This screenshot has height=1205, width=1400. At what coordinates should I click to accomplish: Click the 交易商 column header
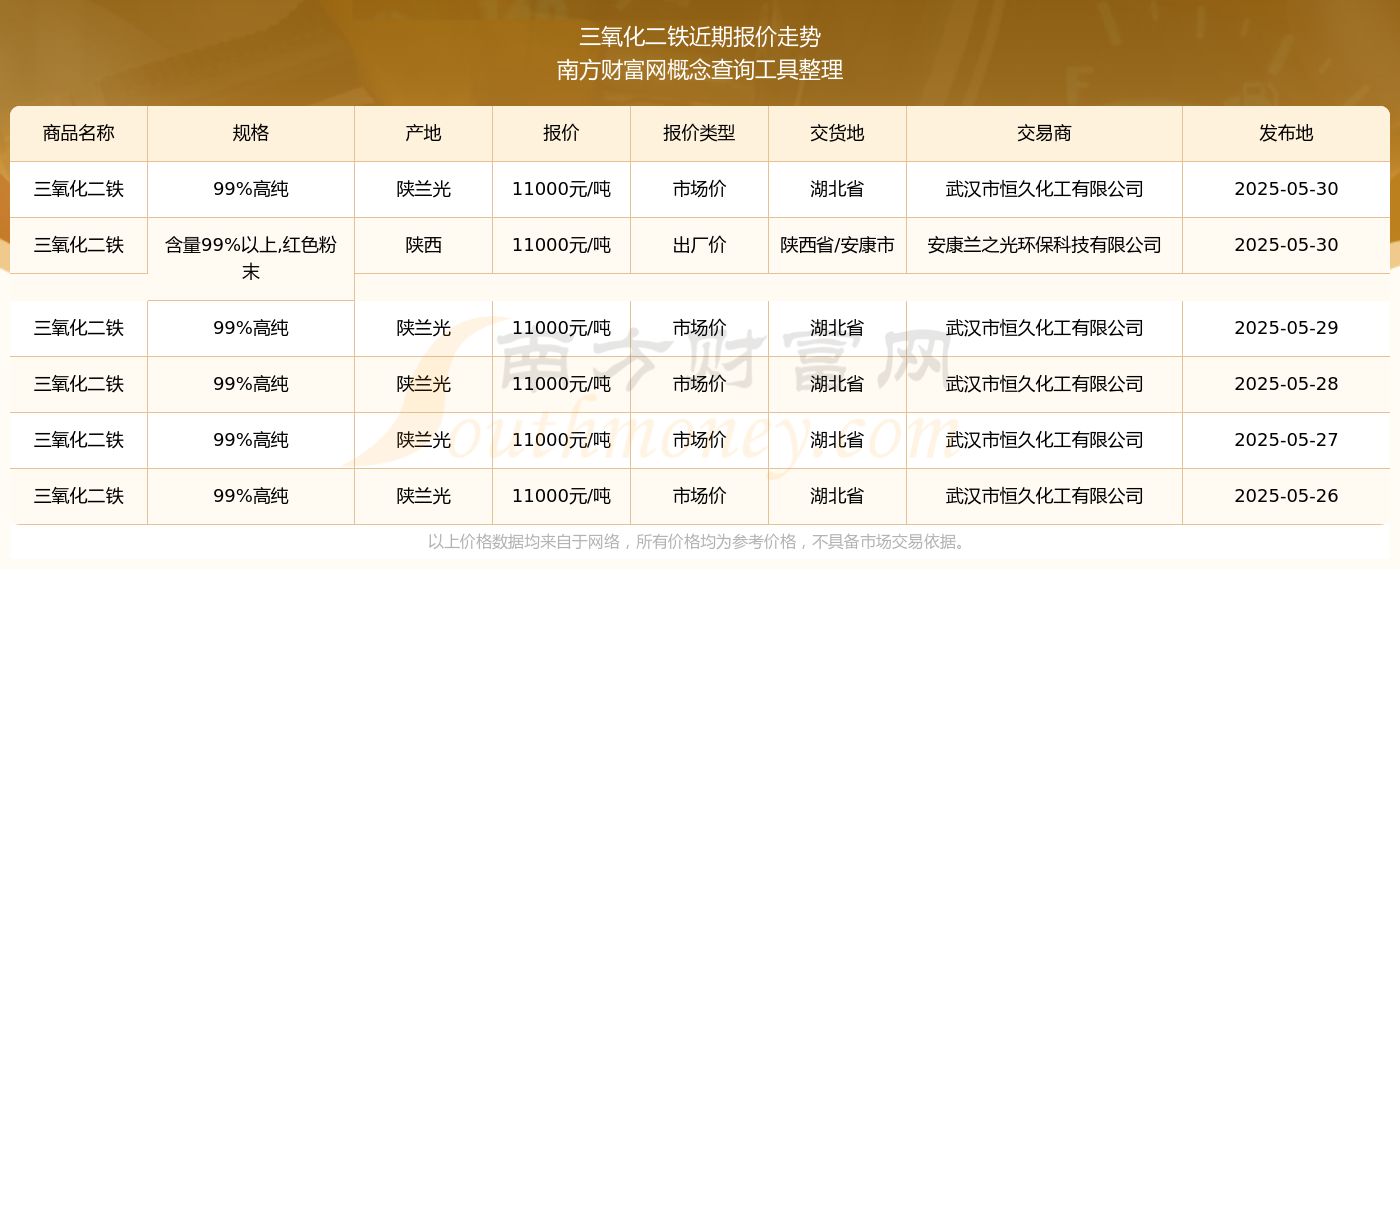click(x=1045, y=133)
